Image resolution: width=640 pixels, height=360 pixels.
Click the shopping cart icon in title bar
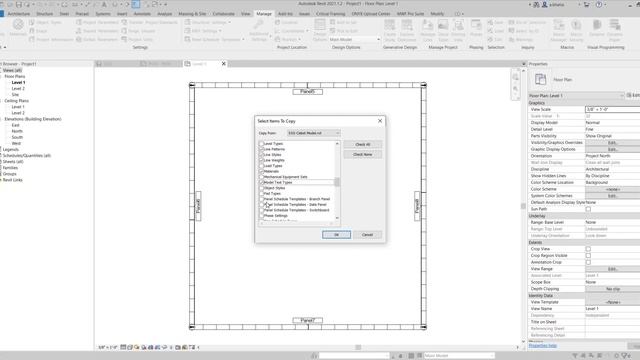coord(587,4)
